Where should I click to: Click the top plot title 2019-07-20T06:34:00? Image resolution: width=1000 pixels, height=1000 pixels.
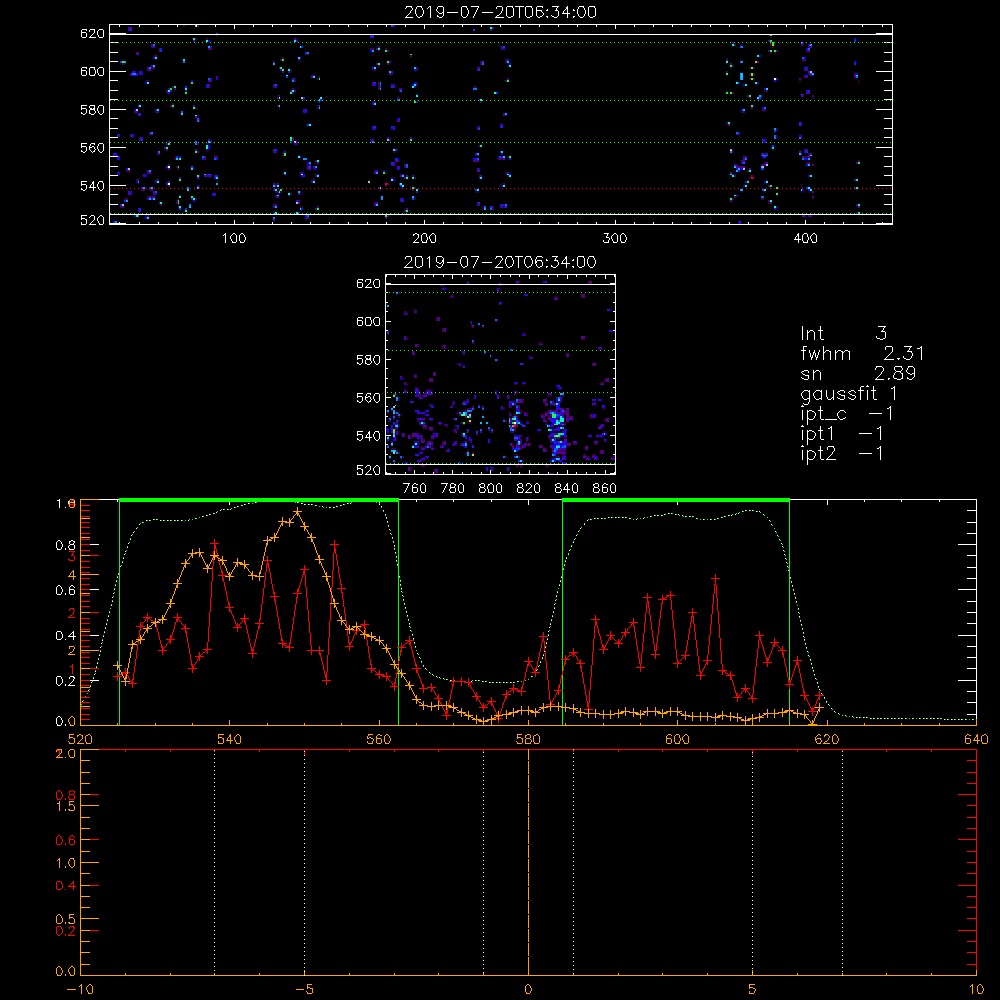[x=501, y=12]
